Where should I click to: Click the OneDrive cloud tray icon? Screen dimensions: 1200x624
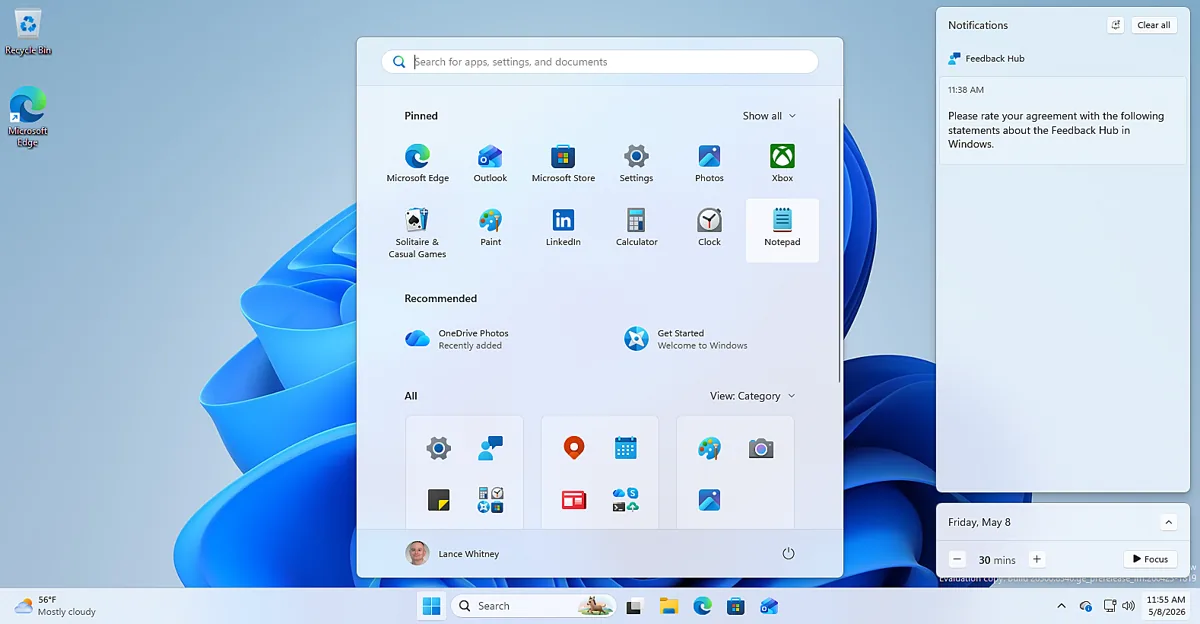[1086, 606]
